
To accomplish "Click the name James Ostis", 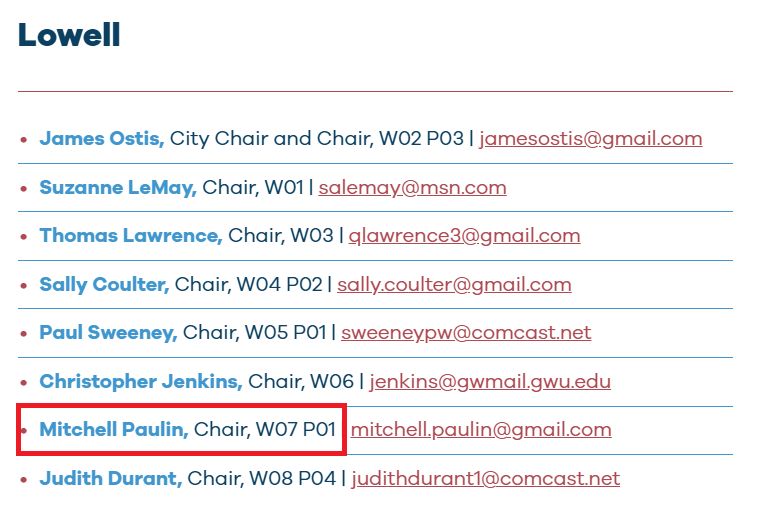I will click(x=102, y=138).
